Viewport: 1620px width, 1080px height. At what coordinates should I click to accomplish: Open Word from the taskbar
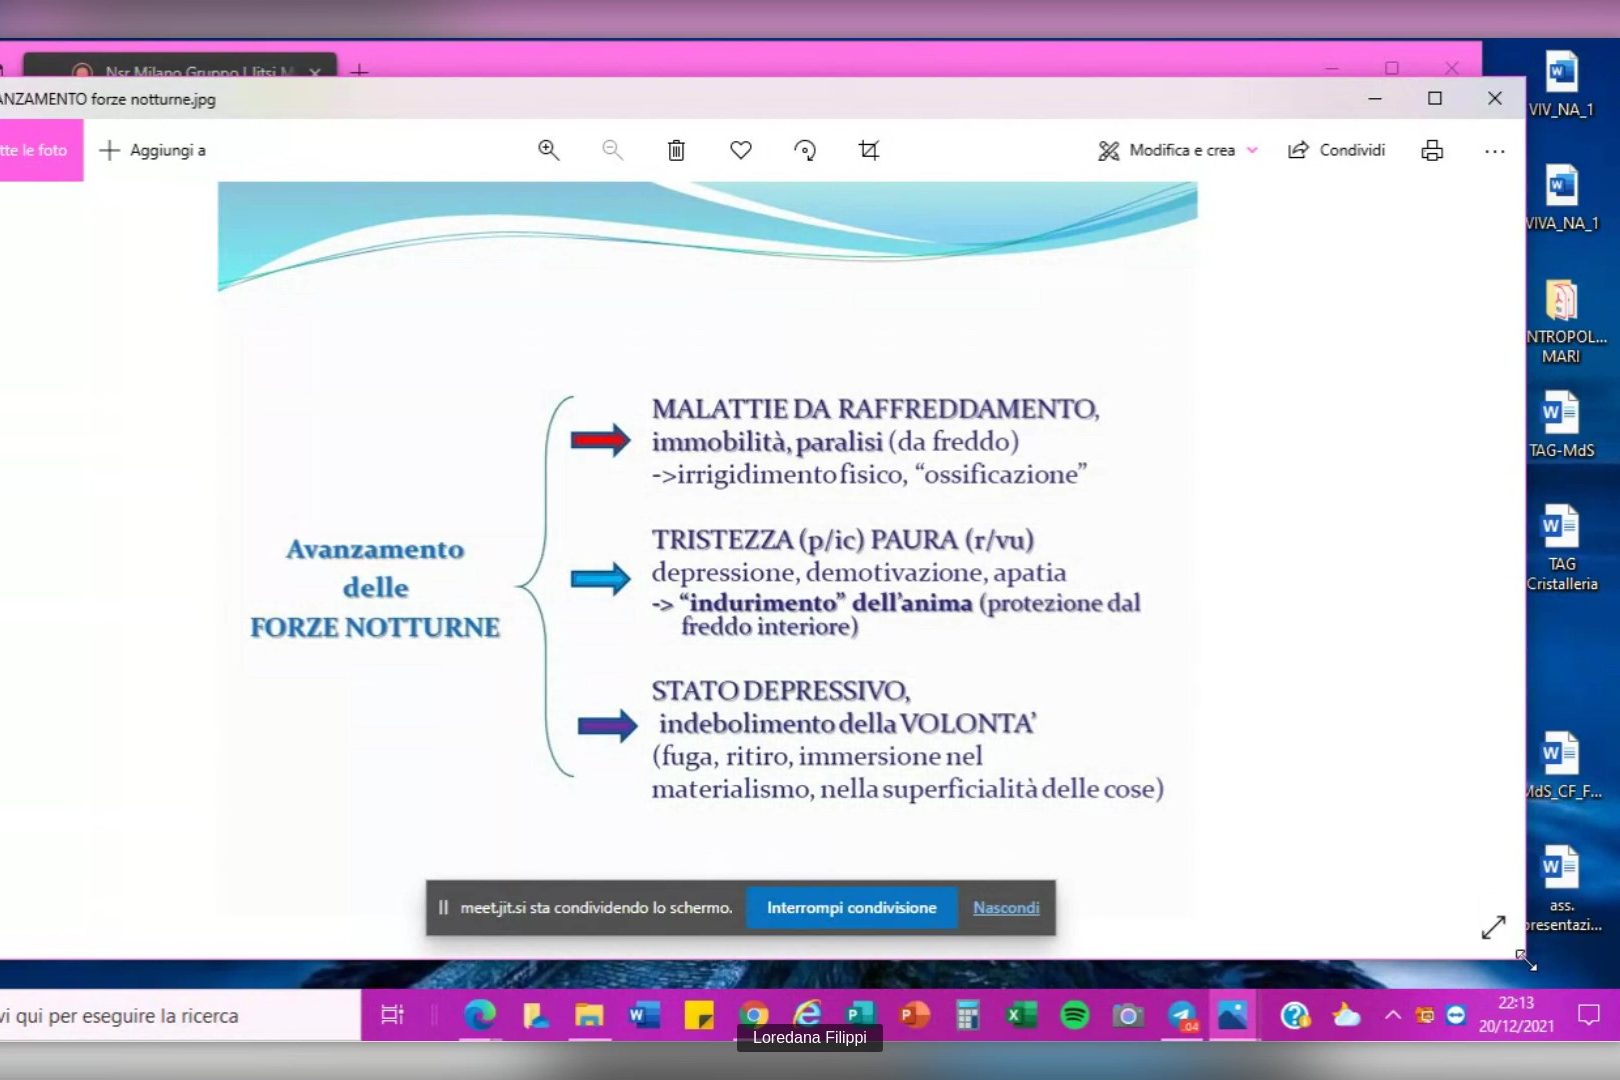point(643,1015)
